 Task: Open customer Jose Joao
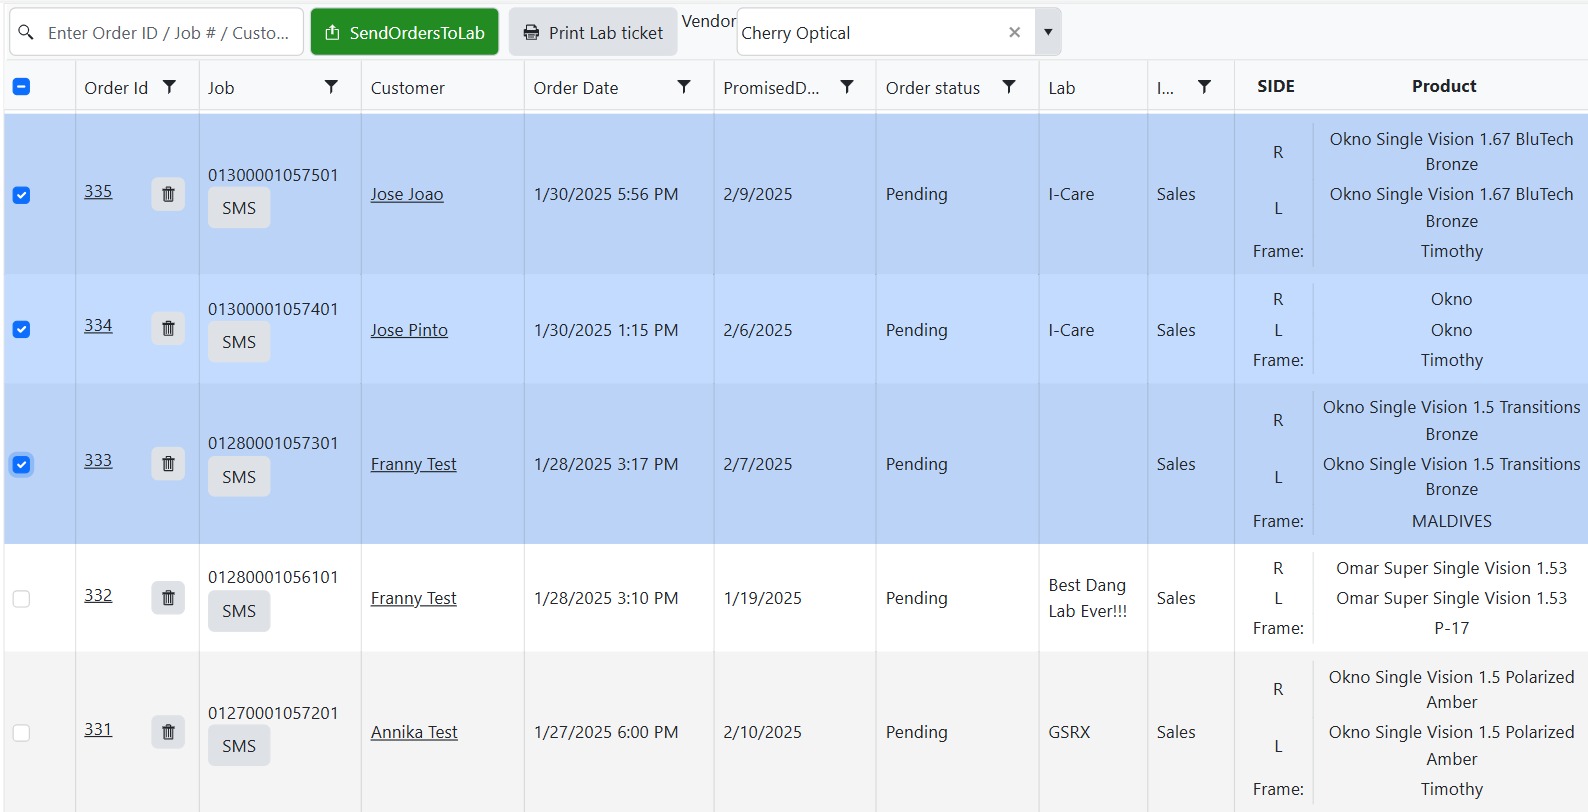click(407, 194)
